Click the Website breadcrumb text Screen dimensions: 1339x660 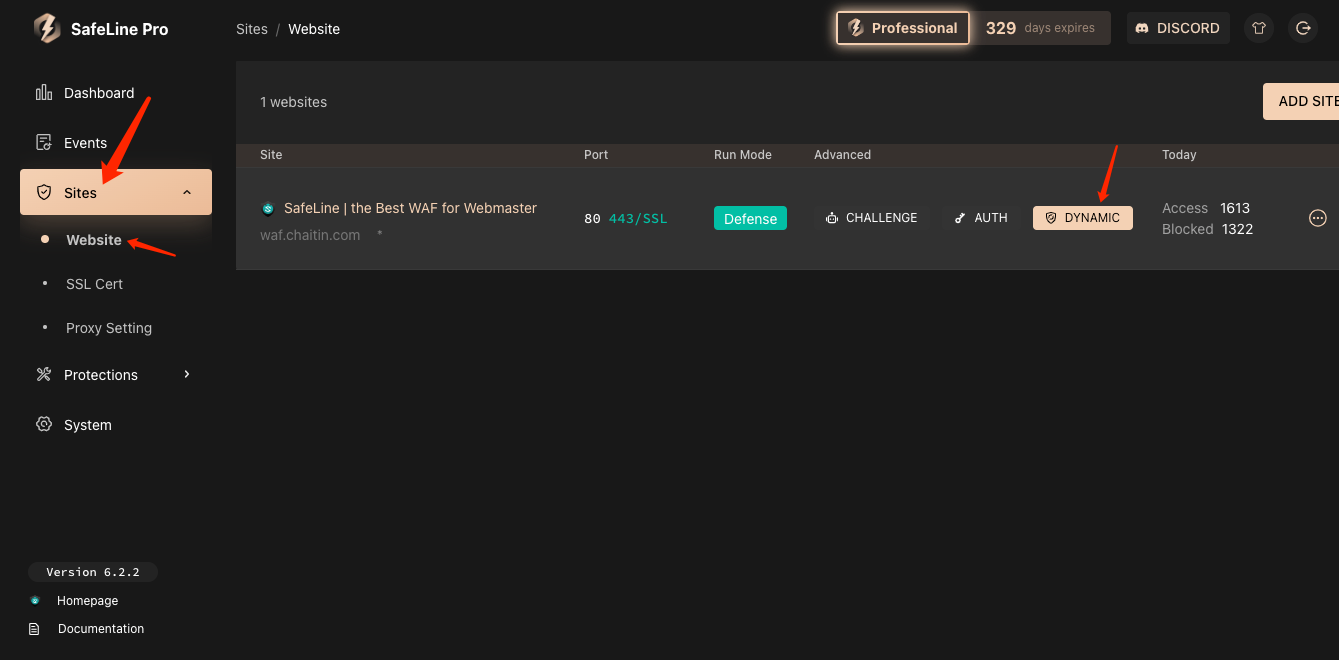tap(314, 29)
